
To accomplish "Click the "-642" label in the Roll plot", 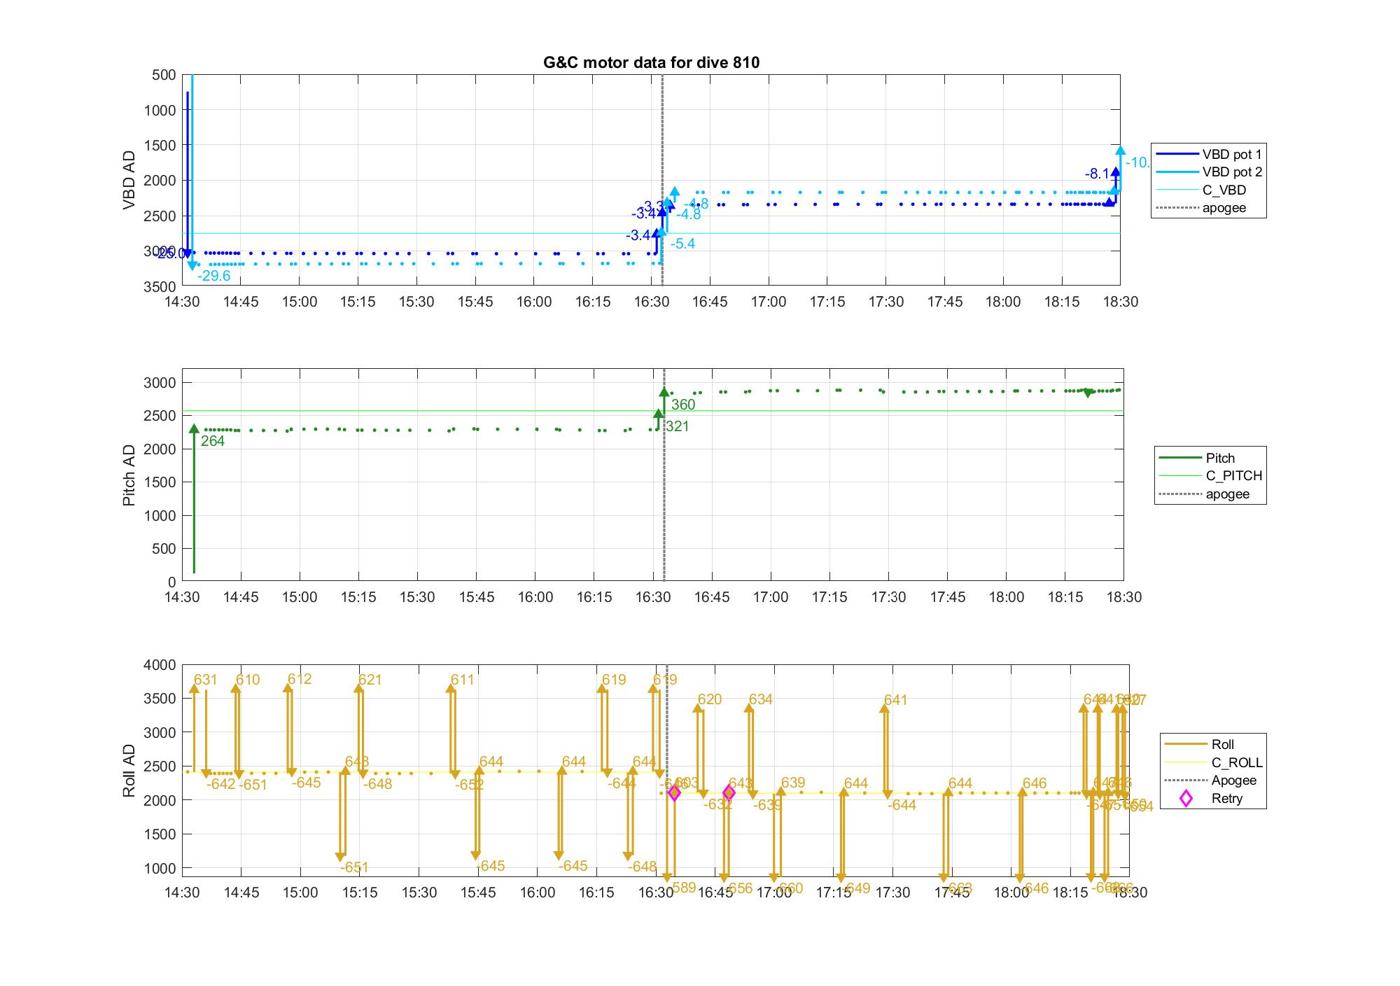I will (221, 784).
